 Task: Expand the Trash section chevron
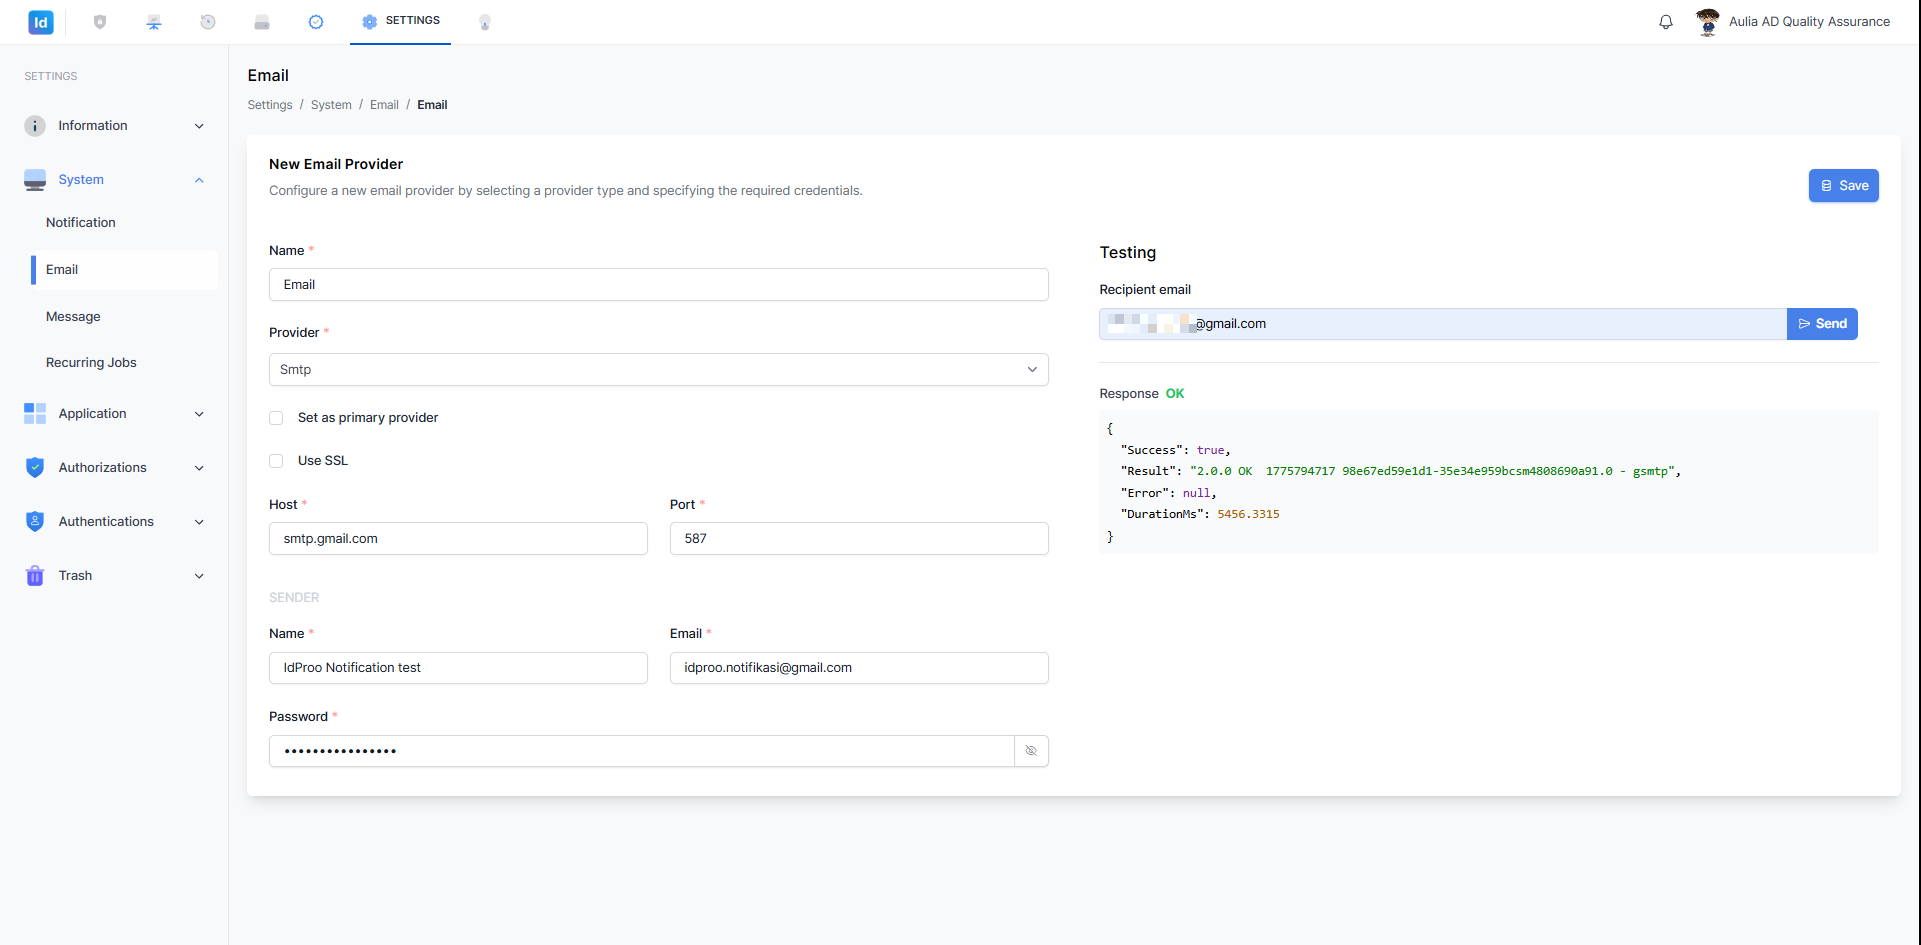point(199,576)
